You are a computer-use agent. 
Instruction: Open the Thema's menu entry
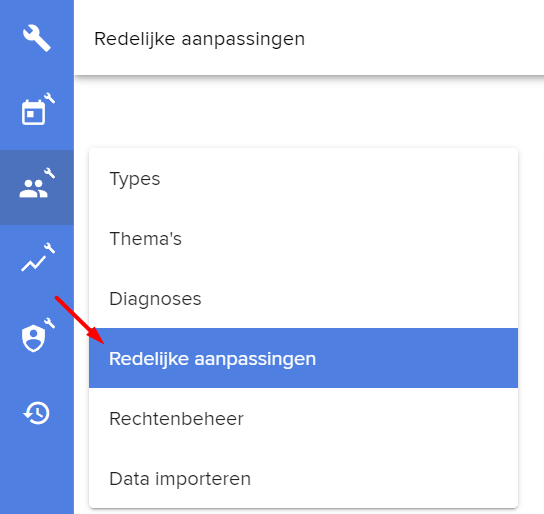(303, 239)
